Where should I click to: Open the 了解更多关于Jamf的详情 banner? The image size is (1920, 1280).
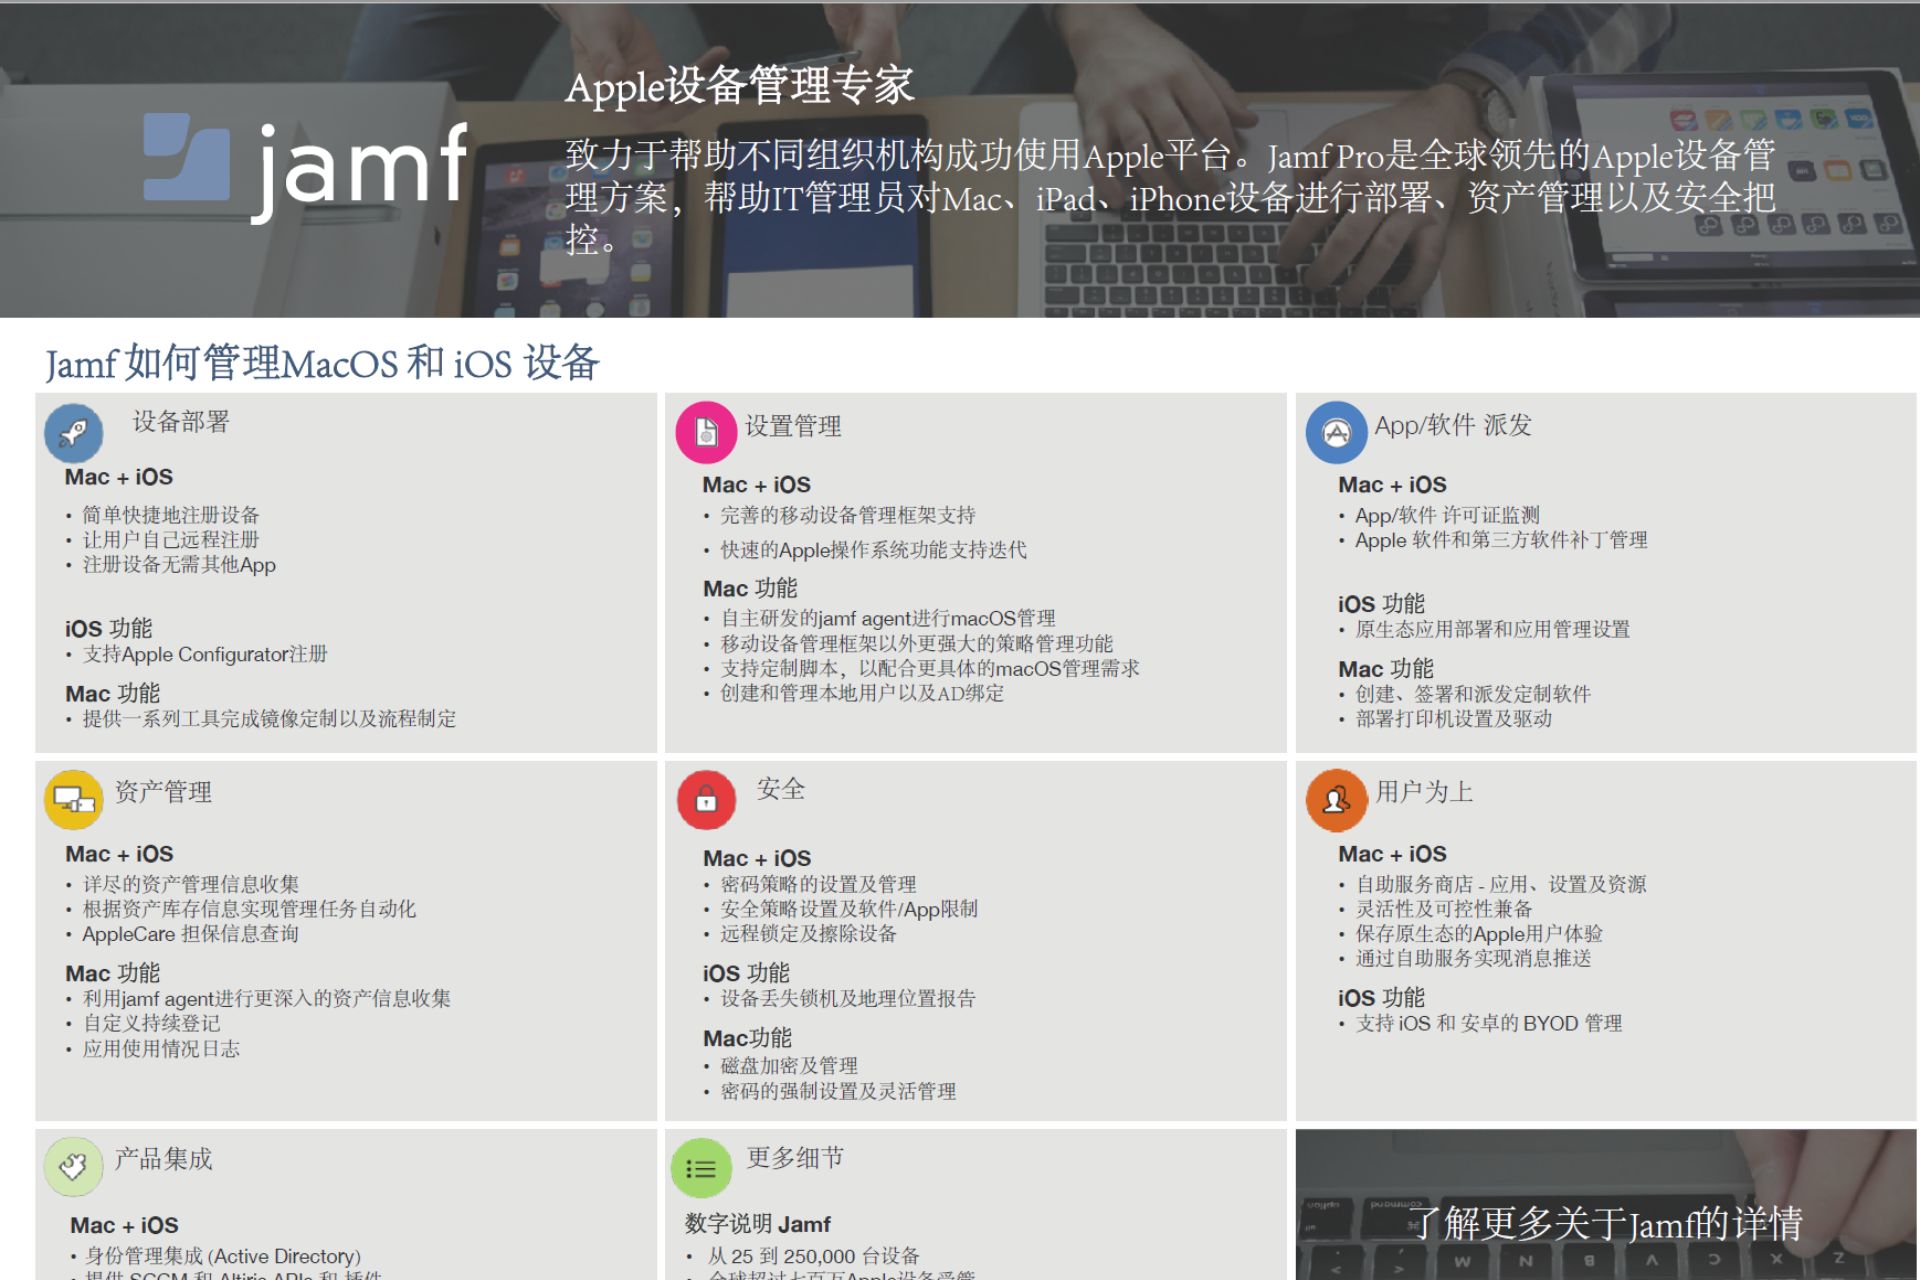point(1606,1205)
